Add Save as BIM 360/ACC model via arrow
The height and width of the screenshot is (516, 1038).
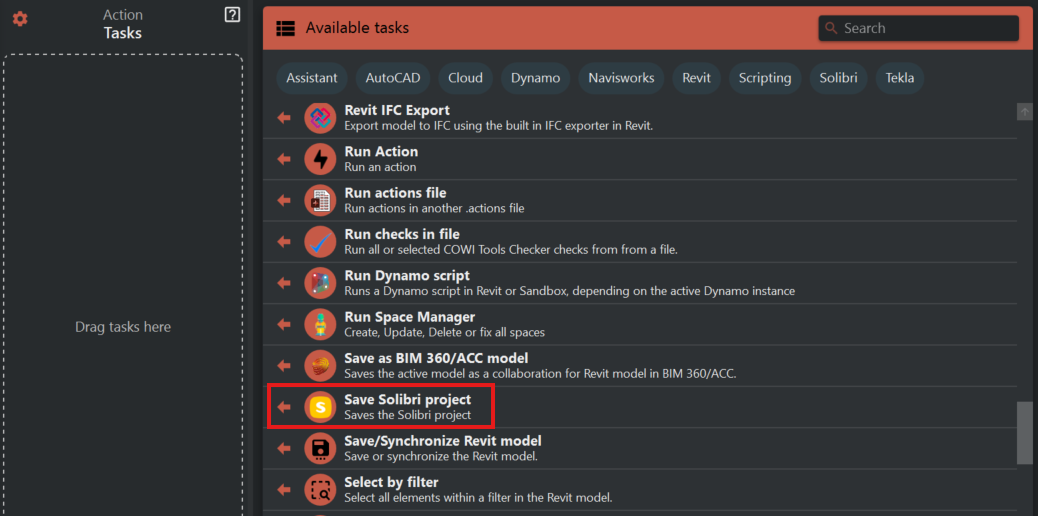pyautogui.click(x=284, y=366)
